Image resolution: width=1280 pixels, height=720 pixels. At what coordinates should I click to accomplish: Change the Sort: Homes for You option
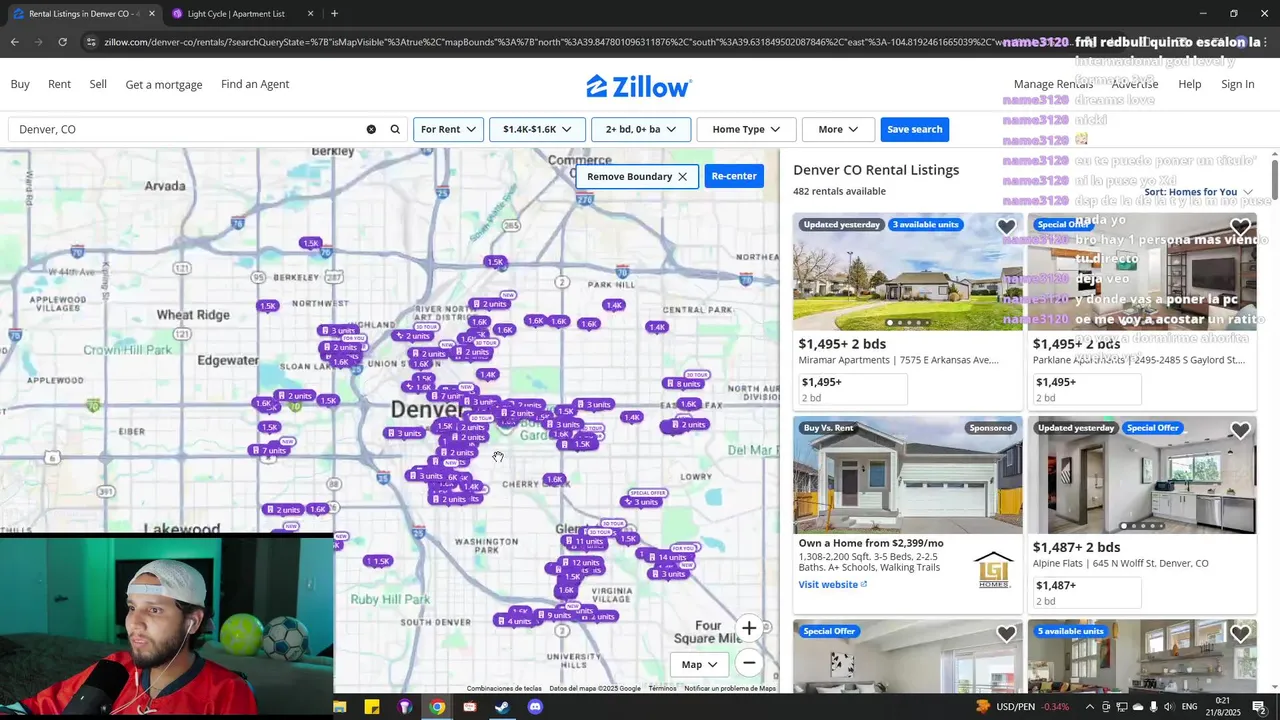[1198, 192]
